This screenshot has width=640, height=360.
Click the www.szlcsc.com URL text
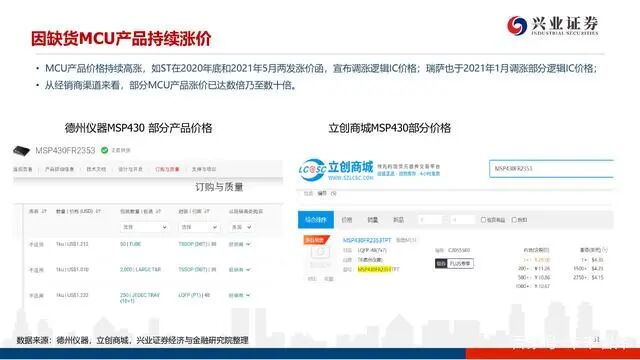click(351, 178)
